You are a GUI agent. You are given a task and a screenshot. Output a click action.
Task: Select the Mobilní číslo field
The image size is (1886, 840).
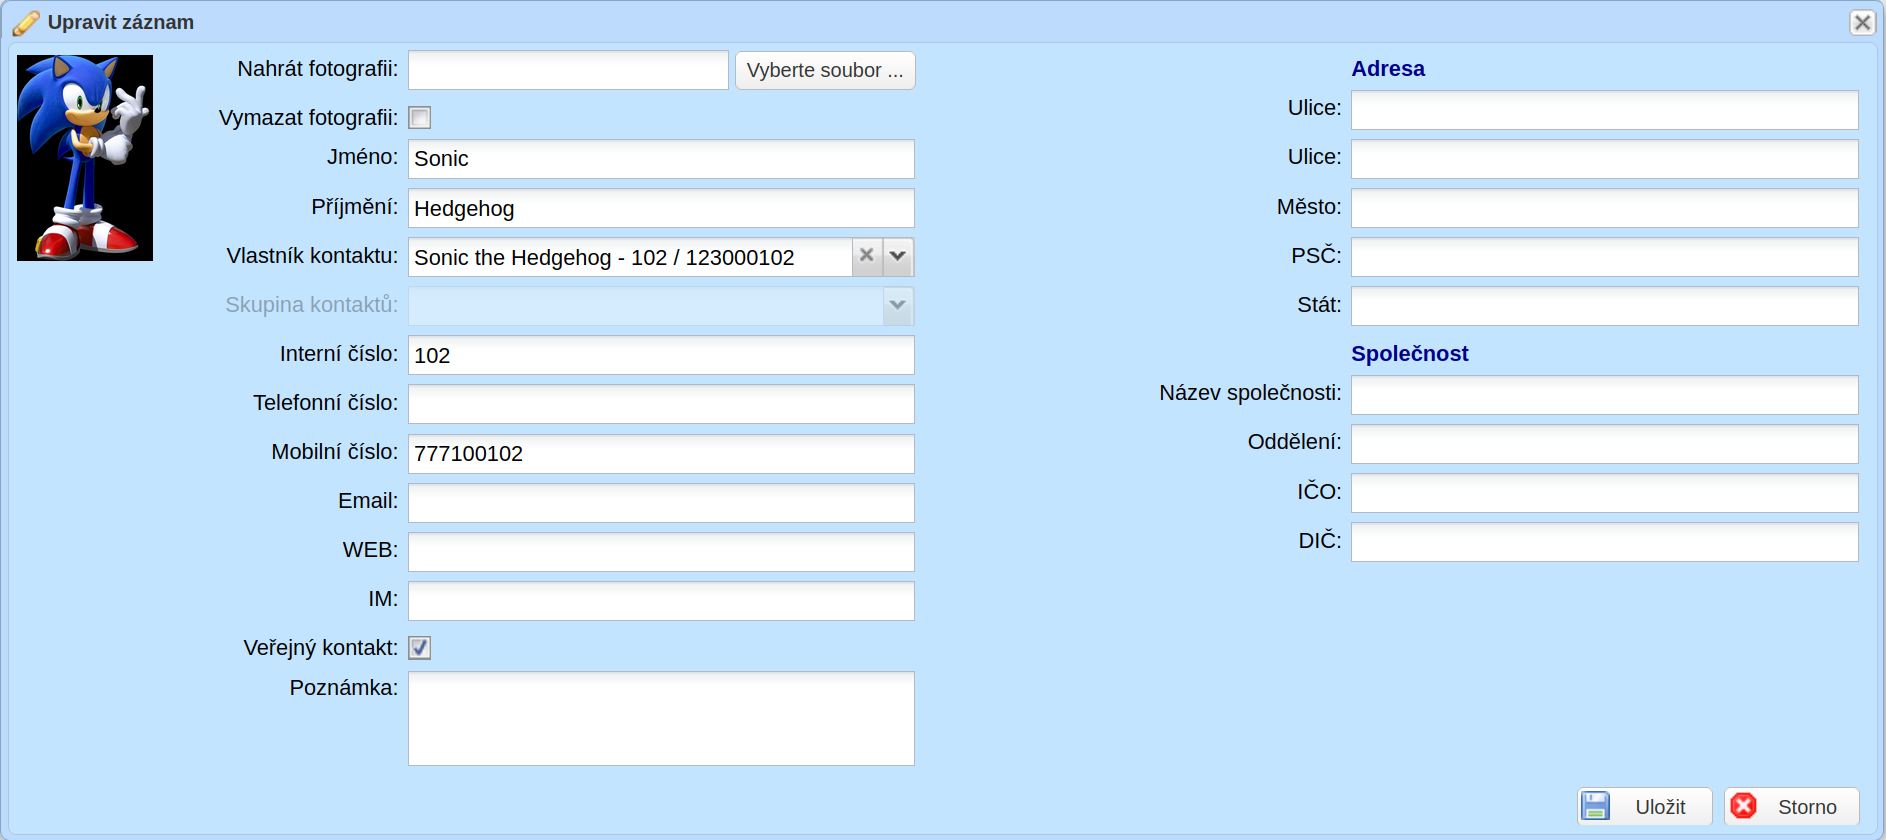pos(661,453)
